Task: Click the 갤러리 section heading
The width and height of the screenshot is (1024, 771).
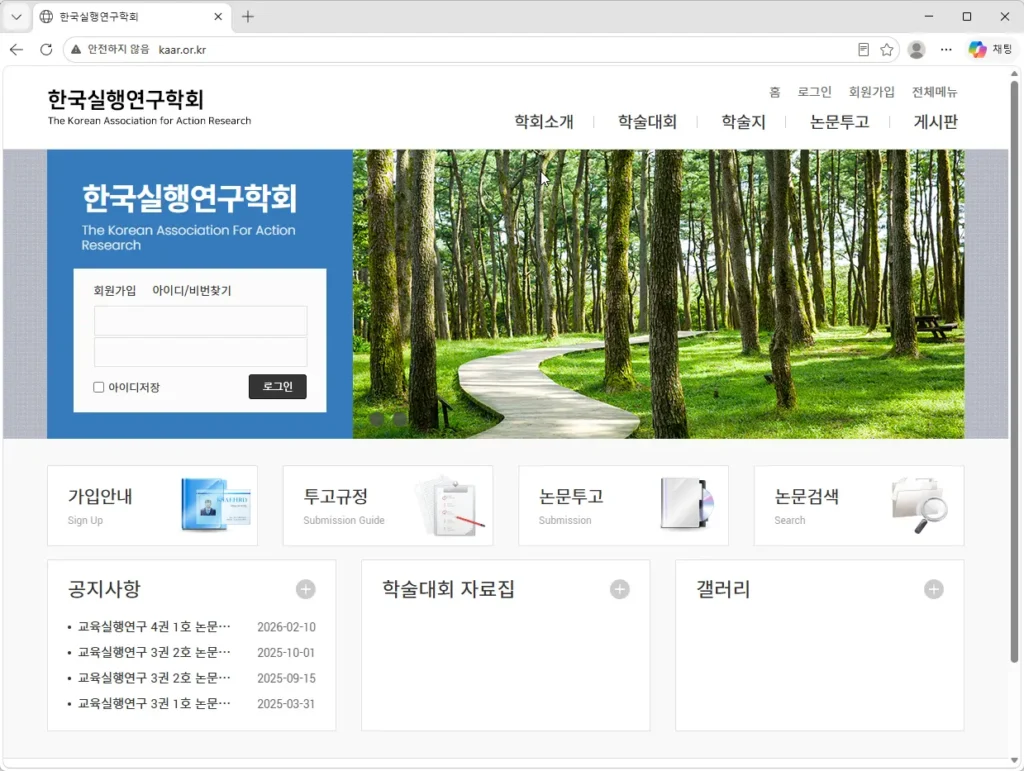Action: (723, 589)
